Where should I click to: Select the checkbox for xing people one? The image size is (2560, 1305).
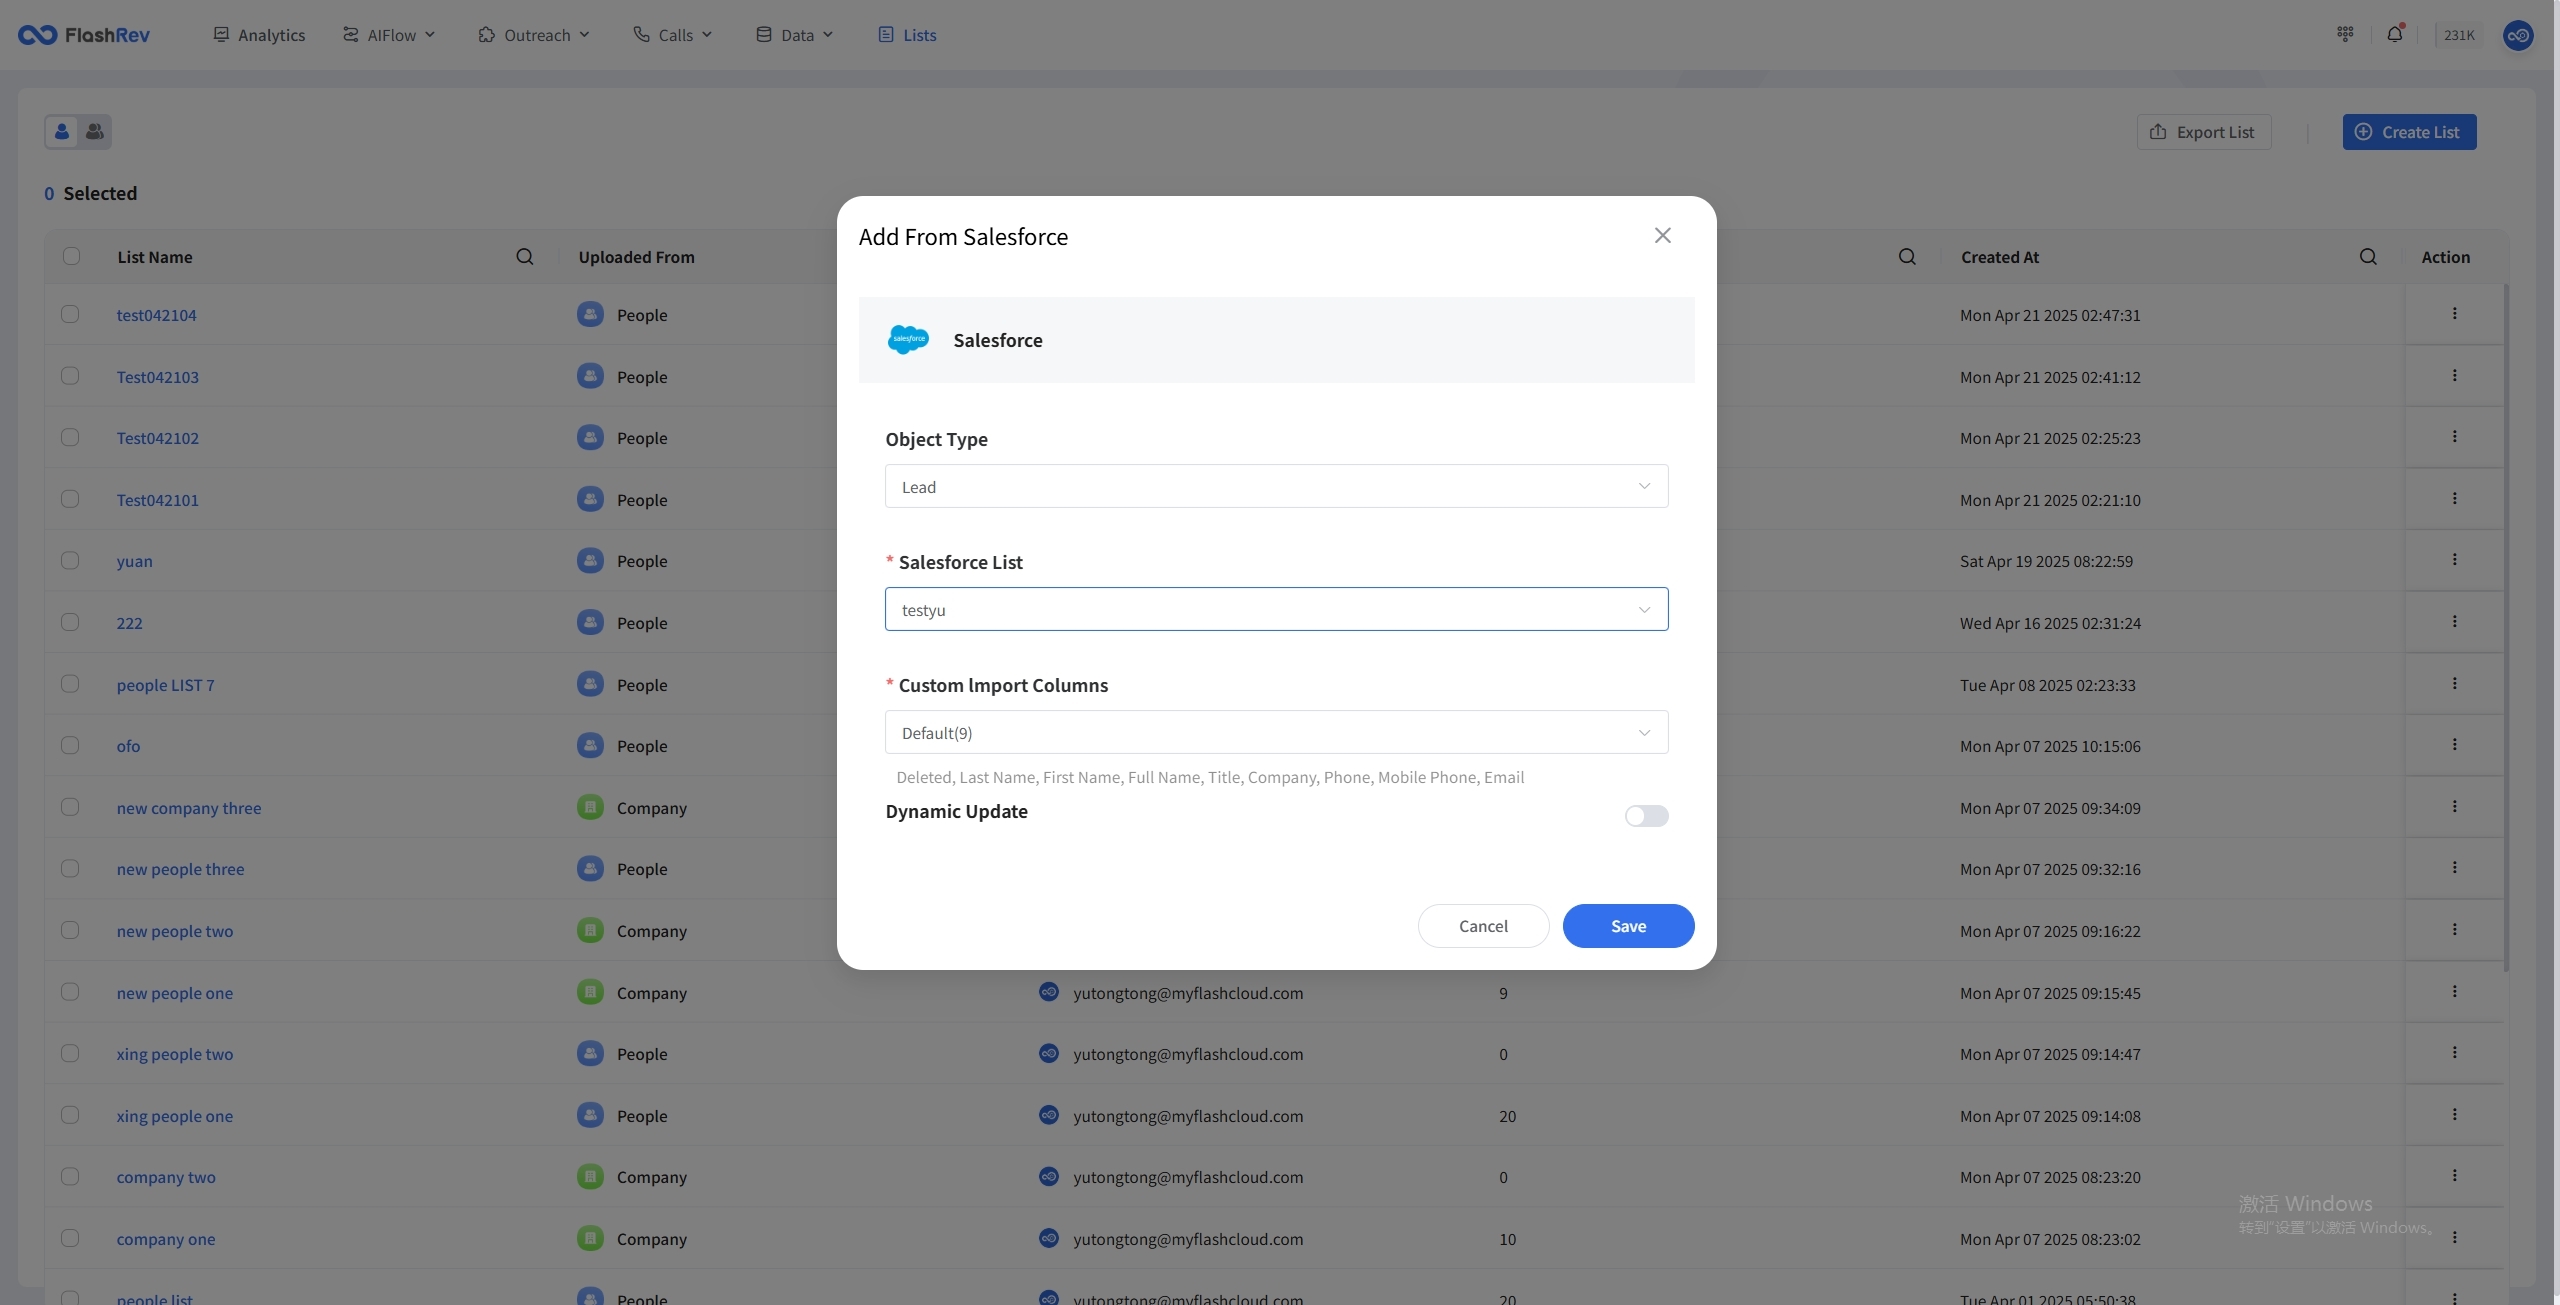click(70, 1115)
